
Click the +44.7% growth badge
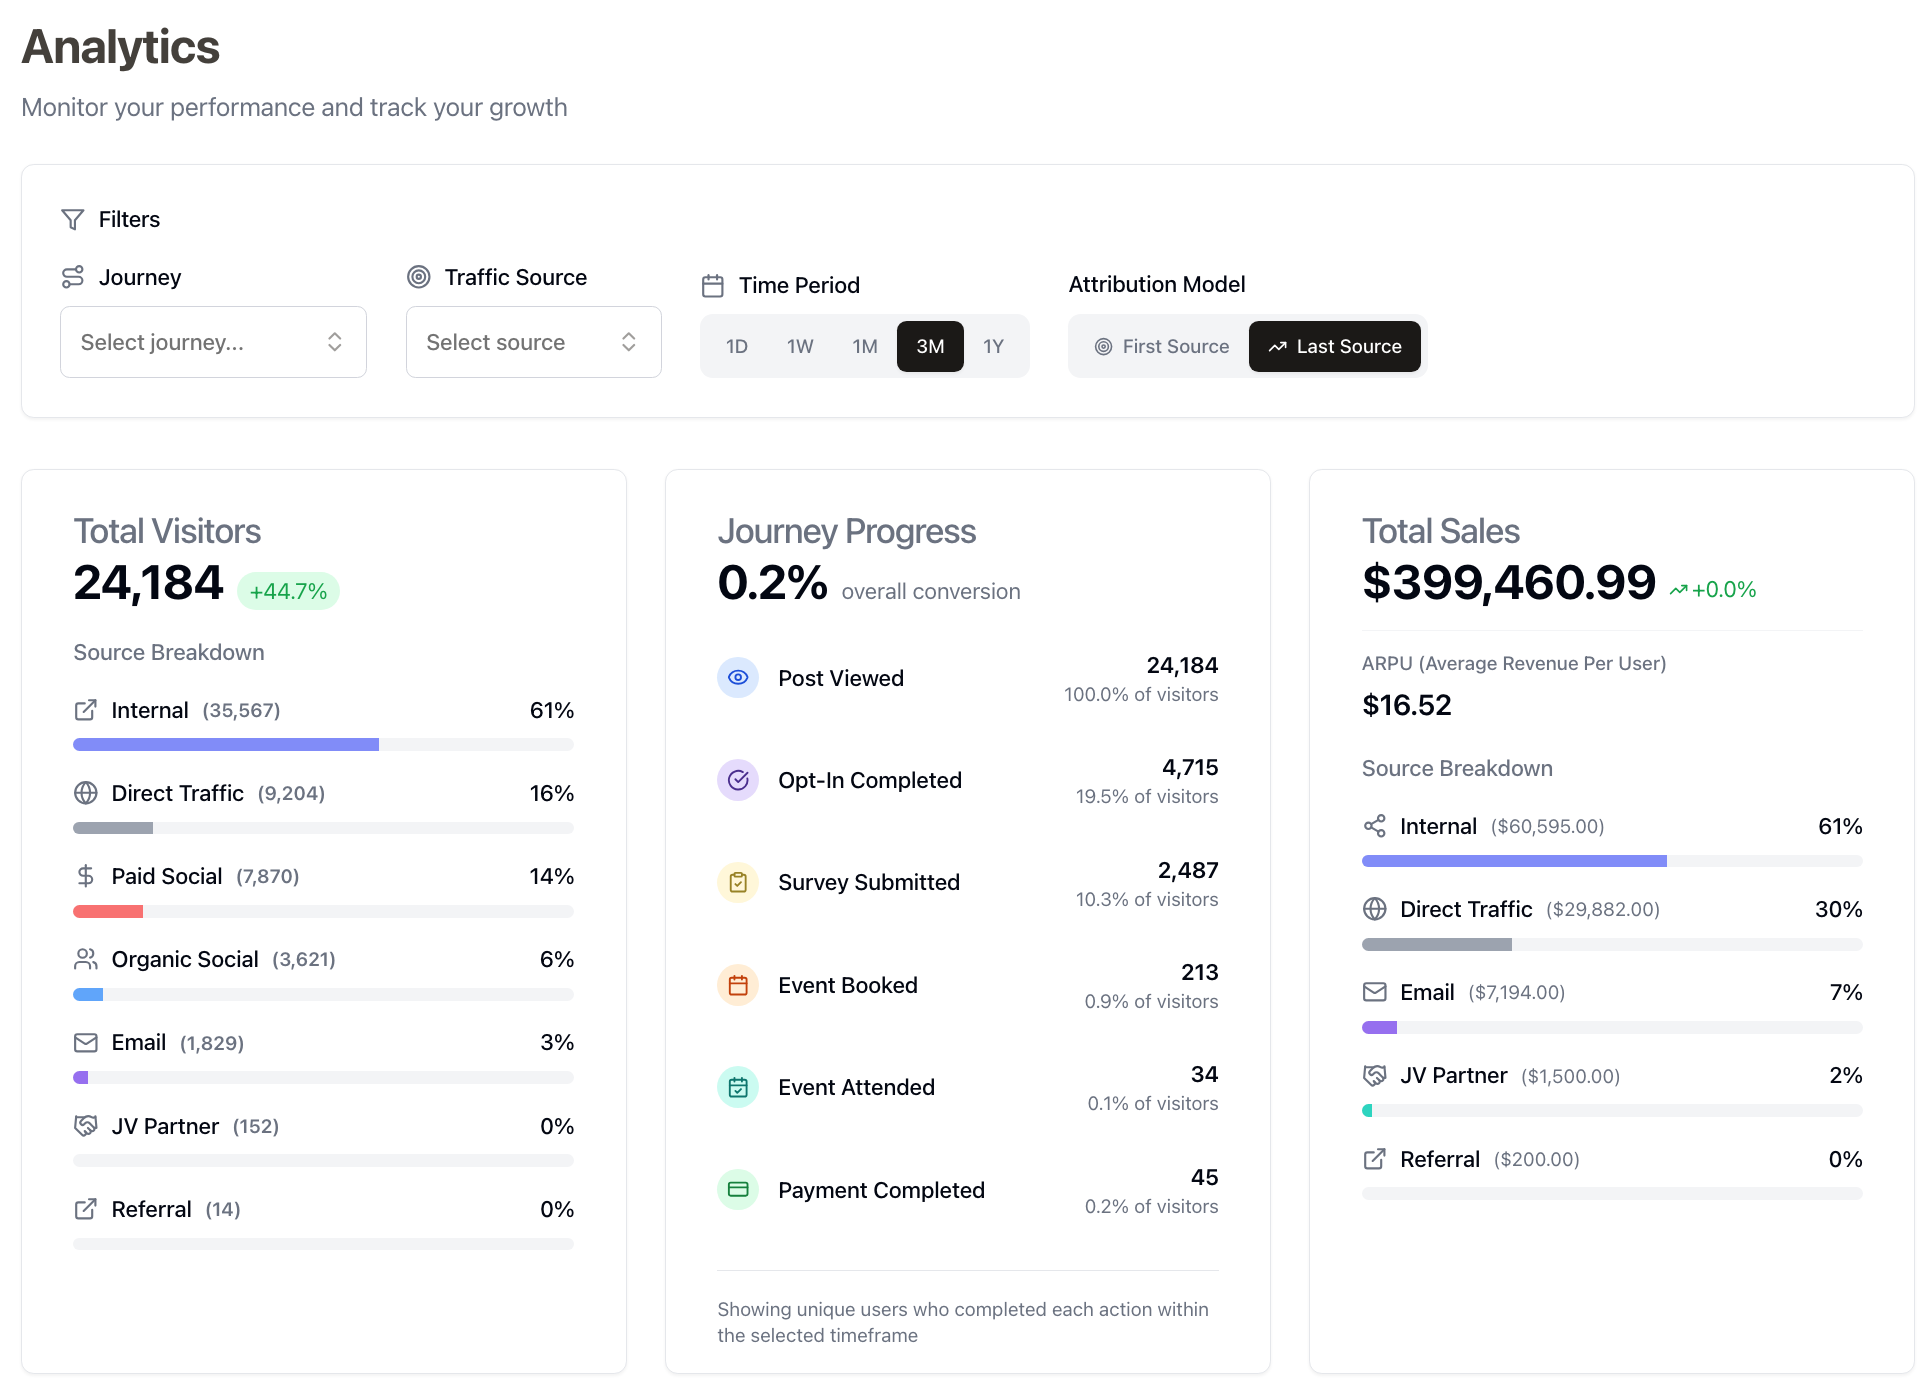(288, 591)
